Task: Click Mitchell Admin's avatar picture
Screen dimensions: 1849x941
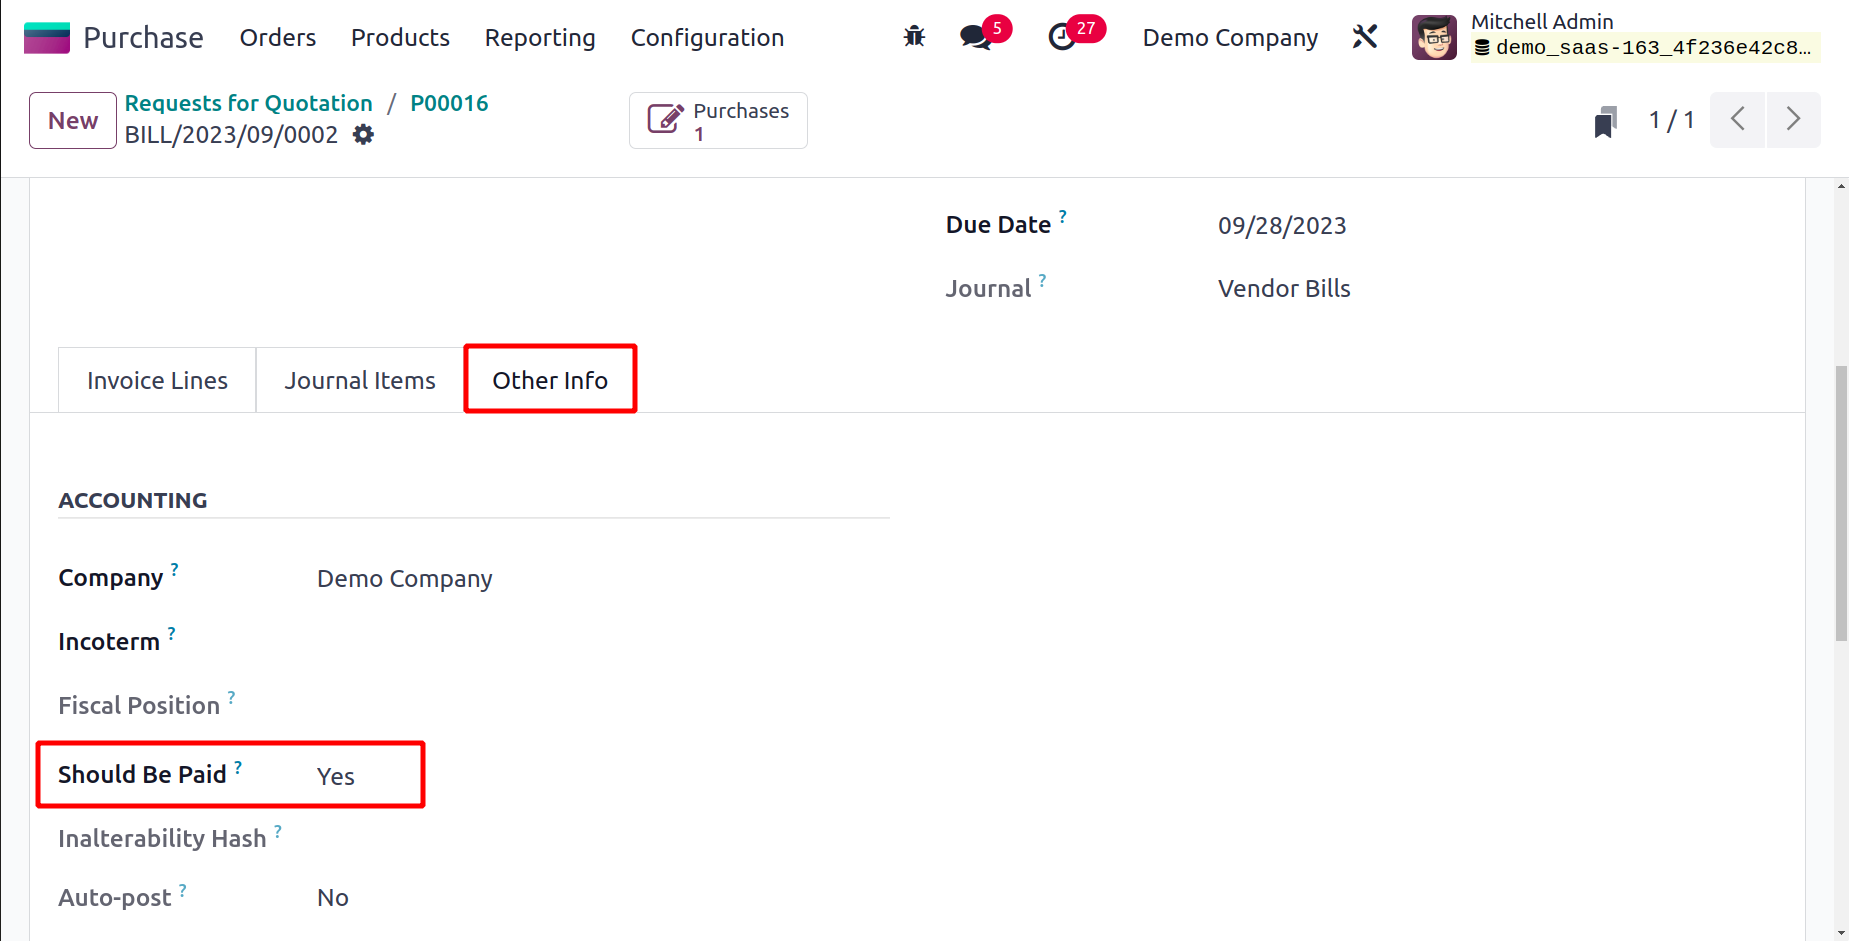Action: click(1434, 38)
